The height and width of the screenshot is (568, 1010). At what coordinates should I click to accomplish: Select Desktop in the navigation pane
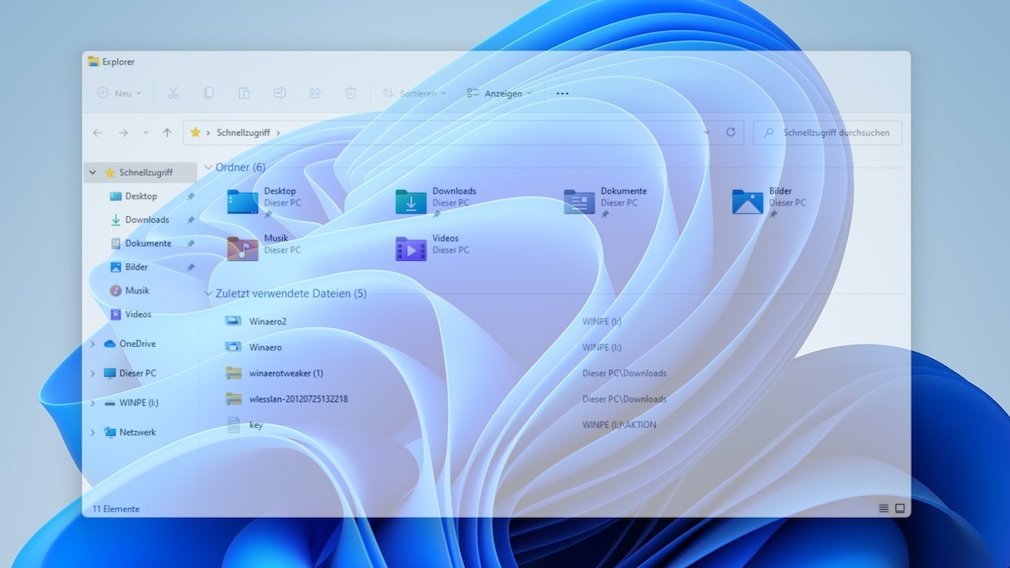(x=141, y=196)
